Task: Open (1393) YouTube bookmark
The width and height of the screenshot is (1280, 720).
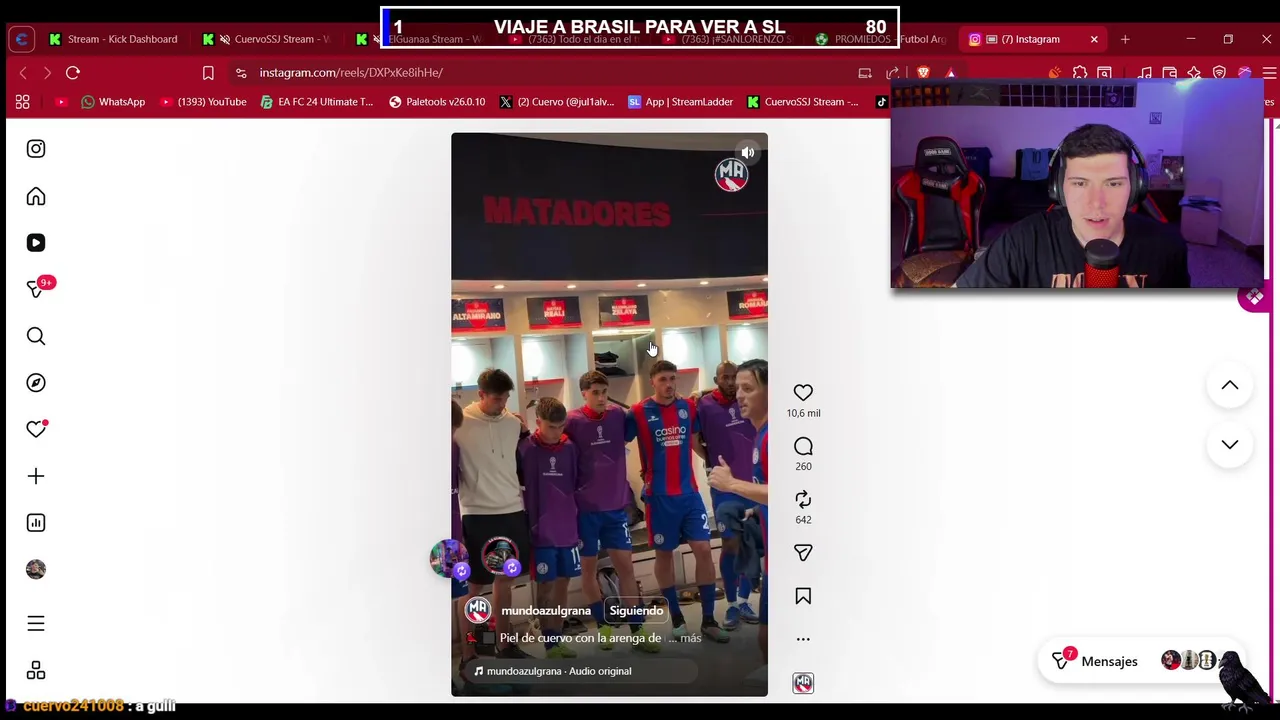Action: tap(203, 102)
